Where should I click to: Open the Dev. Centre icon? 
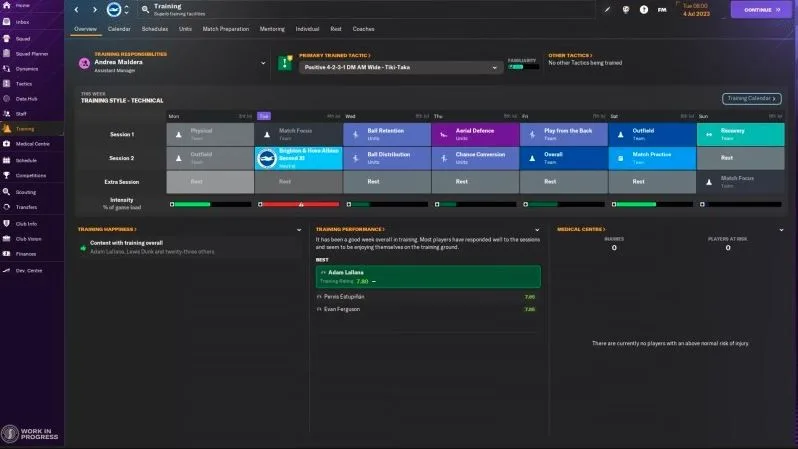[x=7, y=270]
